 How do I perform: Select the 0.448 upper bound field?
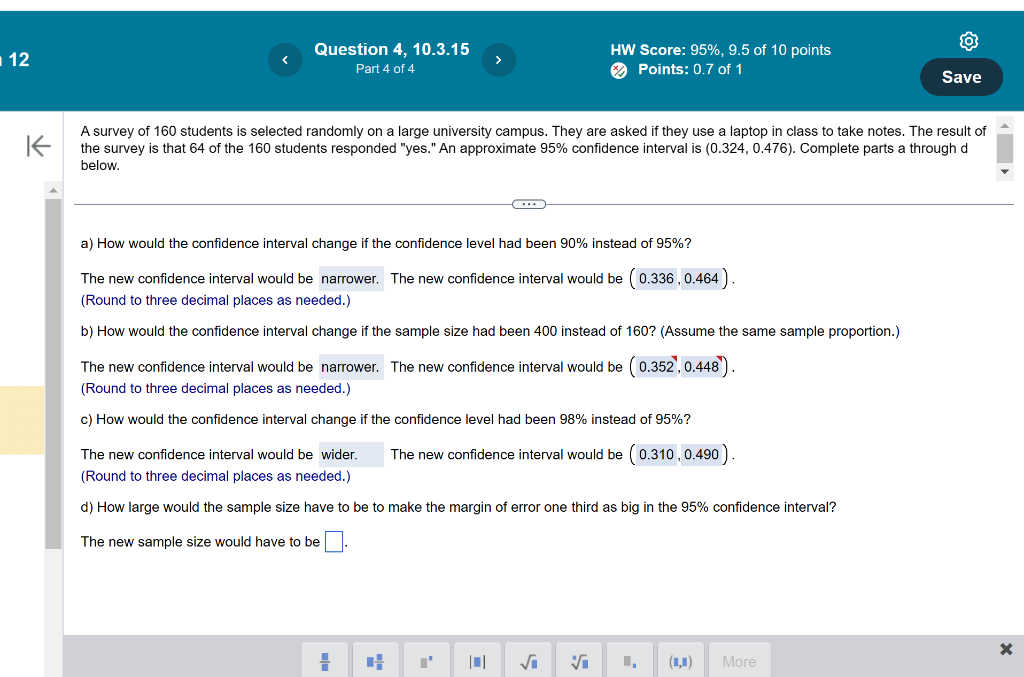coord(701,367)
